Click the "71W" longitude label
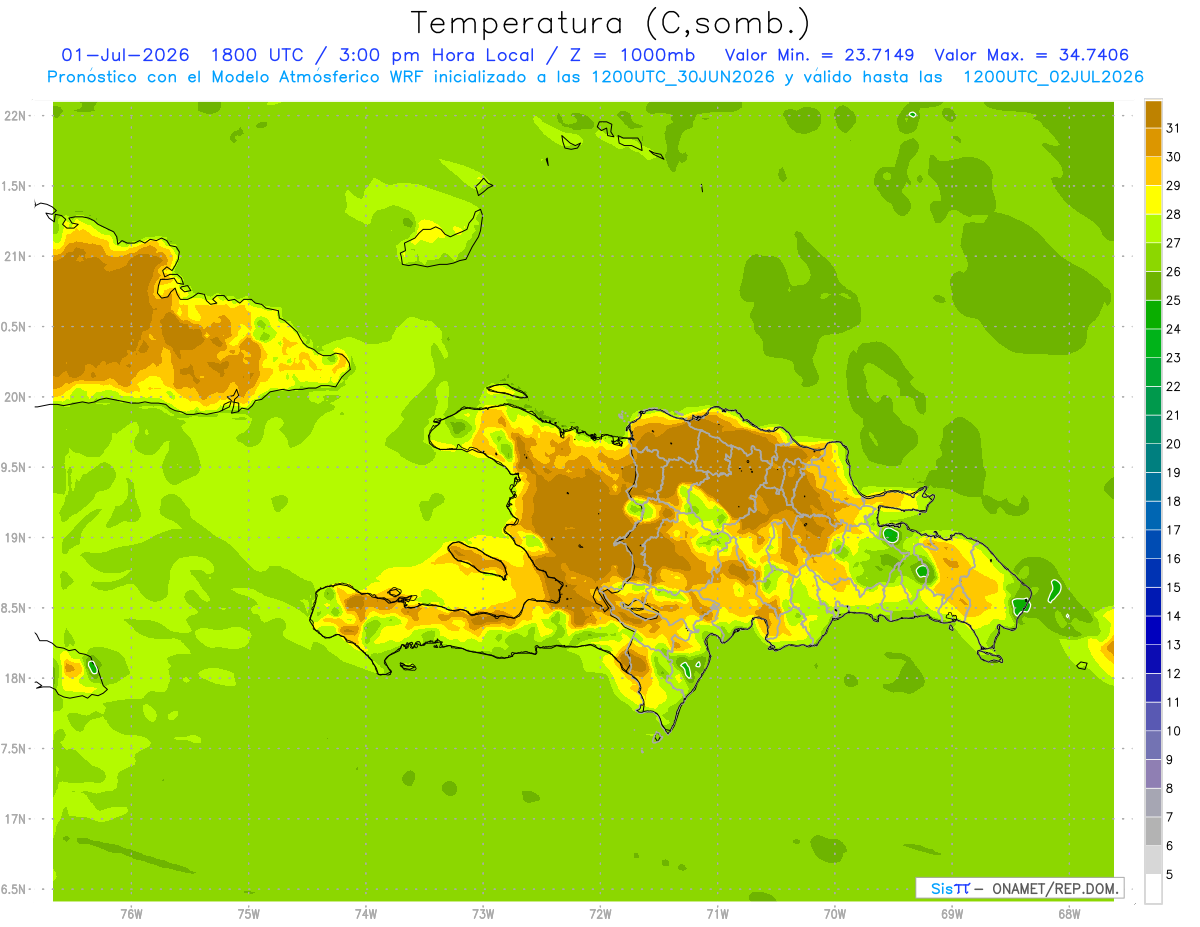1200x927 pixels. 717,914
